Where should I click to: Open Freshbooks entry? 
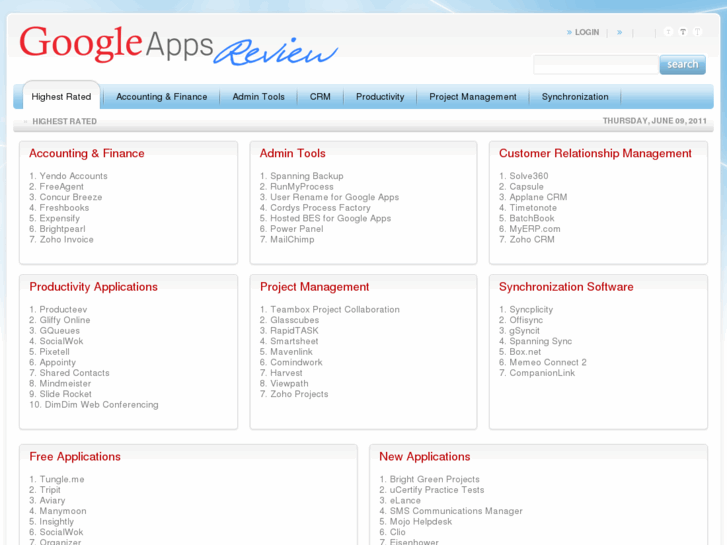(x=64, y=208)
